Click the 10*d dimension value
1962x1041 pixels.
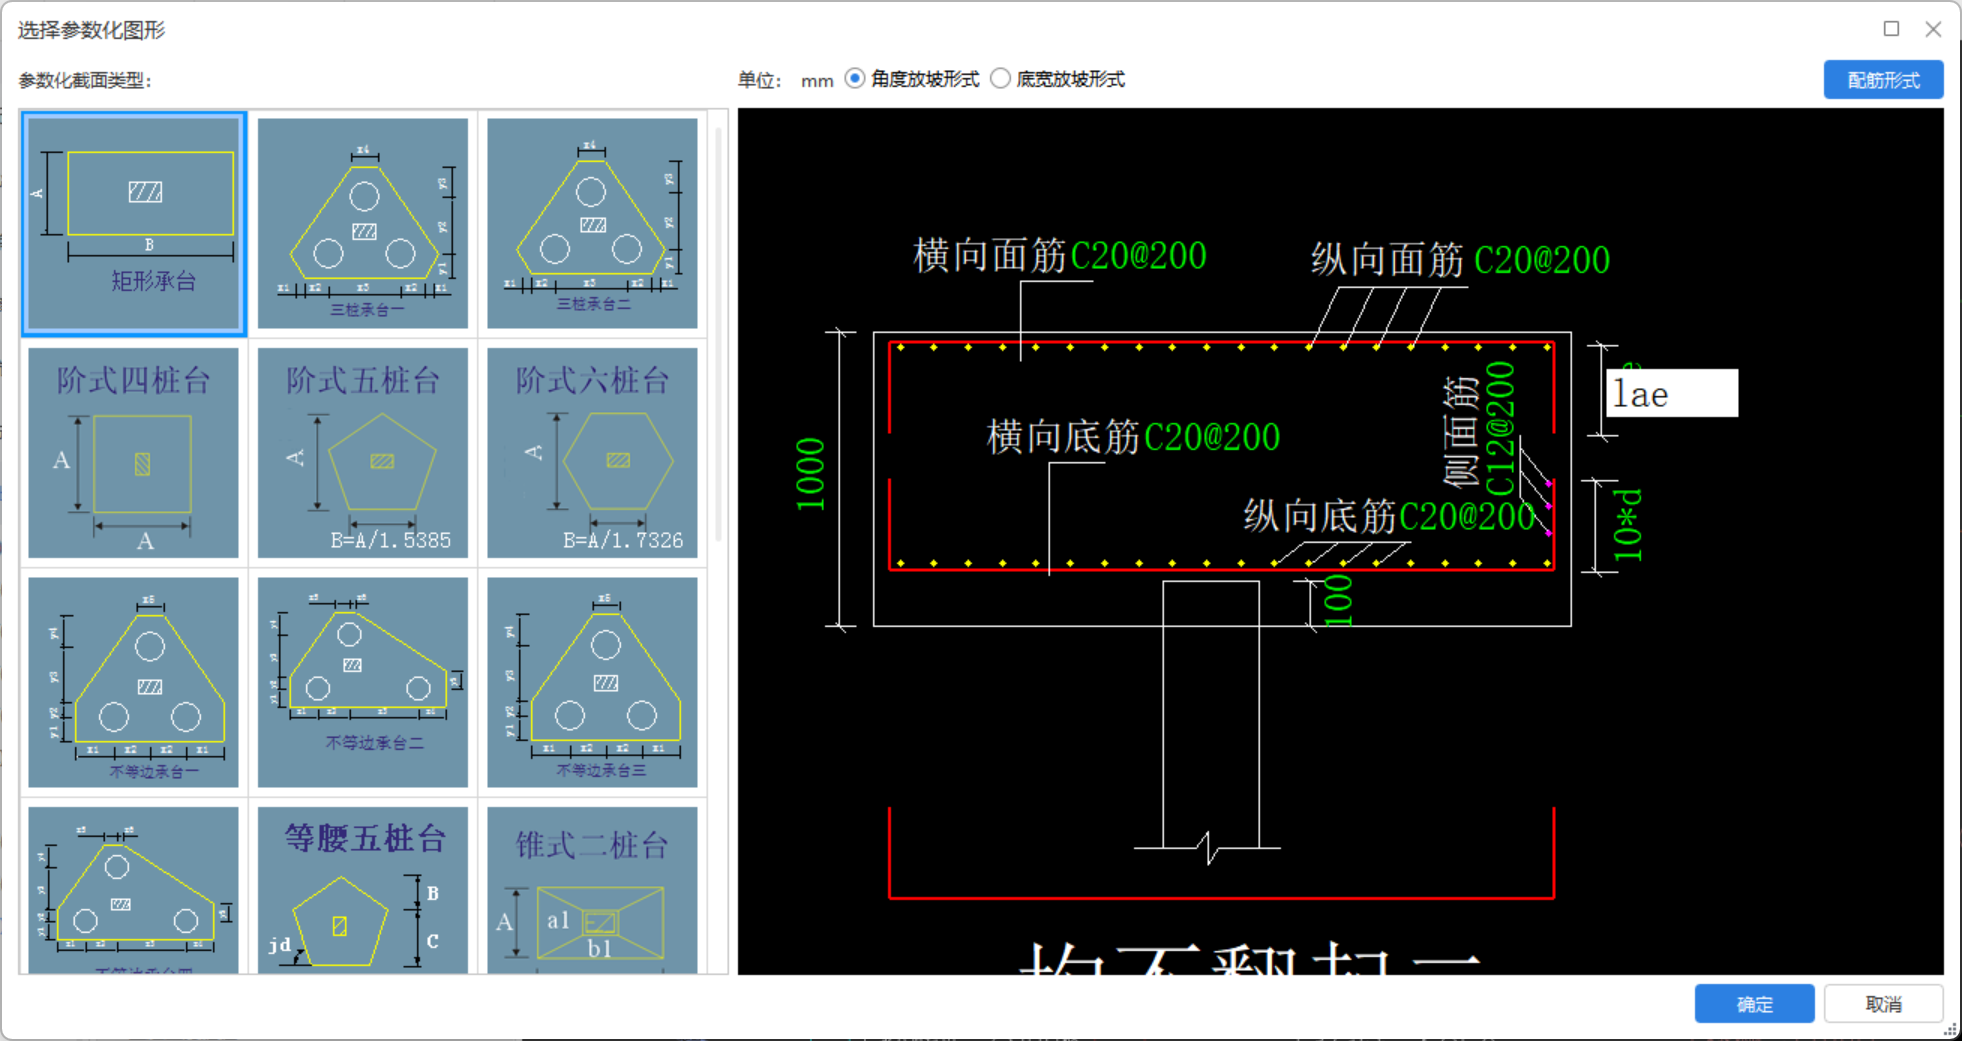[x=1628, y=525]
